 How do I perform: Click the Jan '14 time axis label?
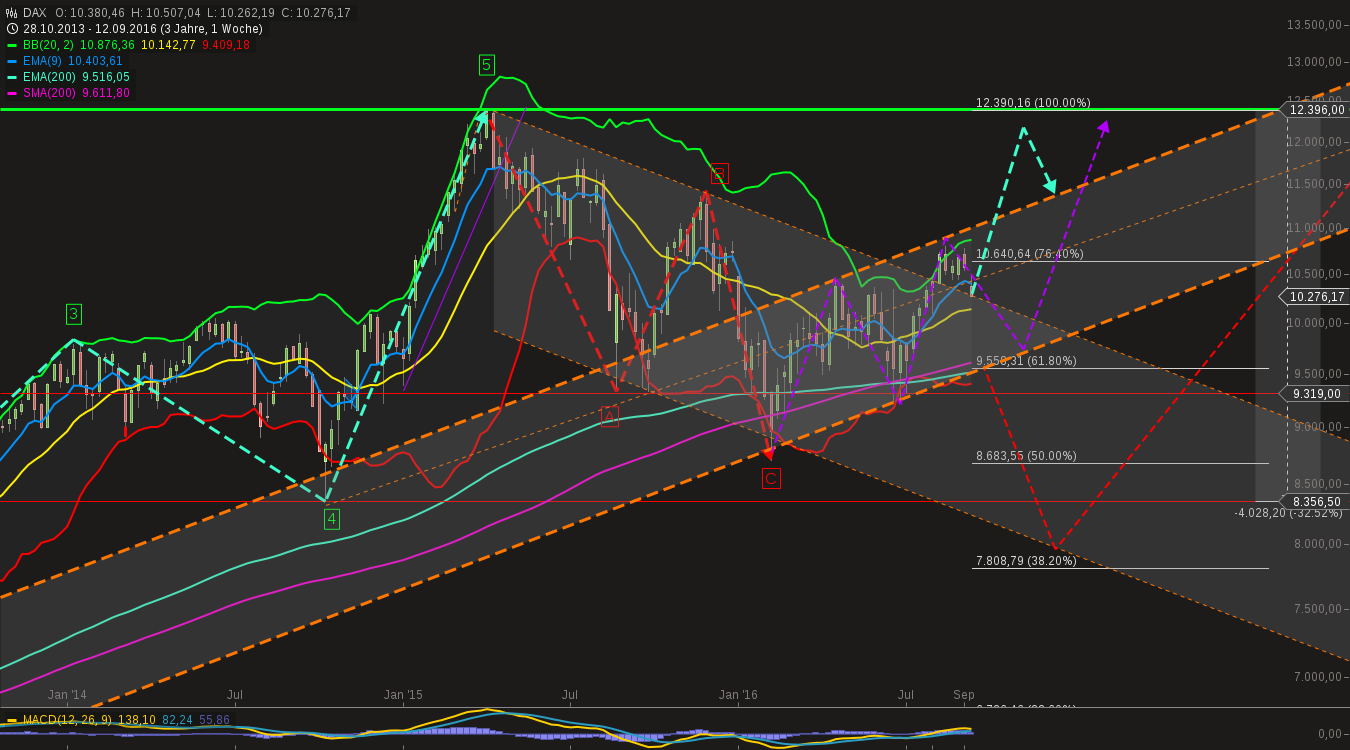click(67, 695)
